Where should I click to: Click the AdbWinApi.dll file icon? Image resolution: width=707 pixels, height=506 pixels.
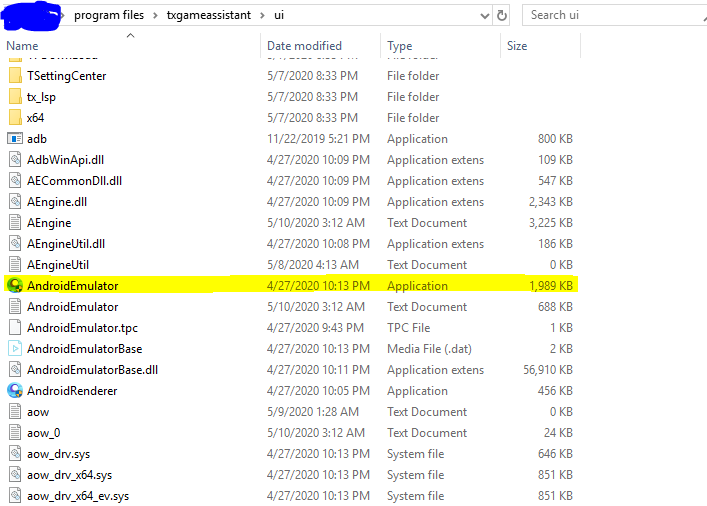point(15,160)
